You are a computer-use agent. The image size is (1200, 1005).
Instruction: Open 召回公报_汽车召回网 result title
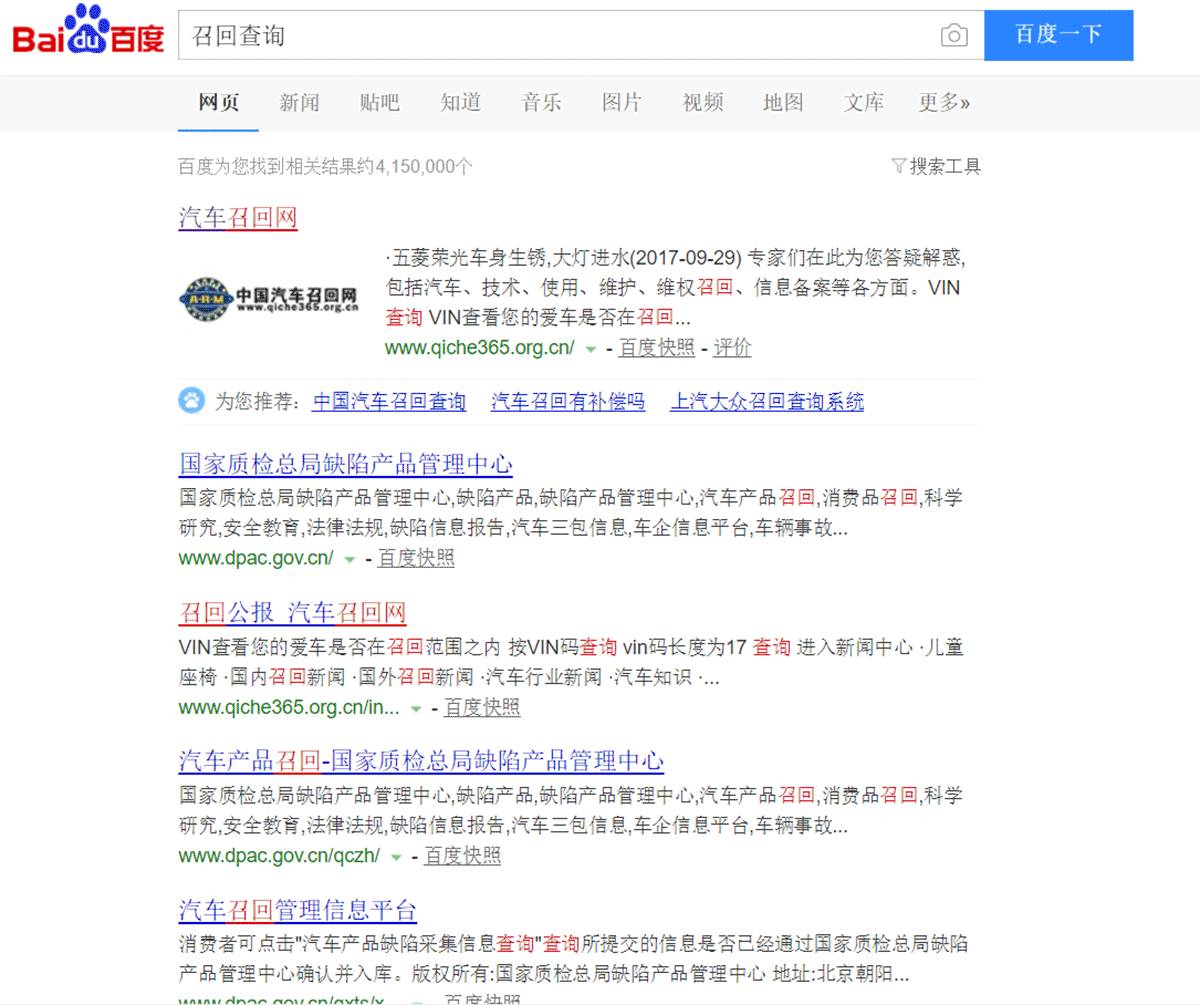[x=293, y=613]
